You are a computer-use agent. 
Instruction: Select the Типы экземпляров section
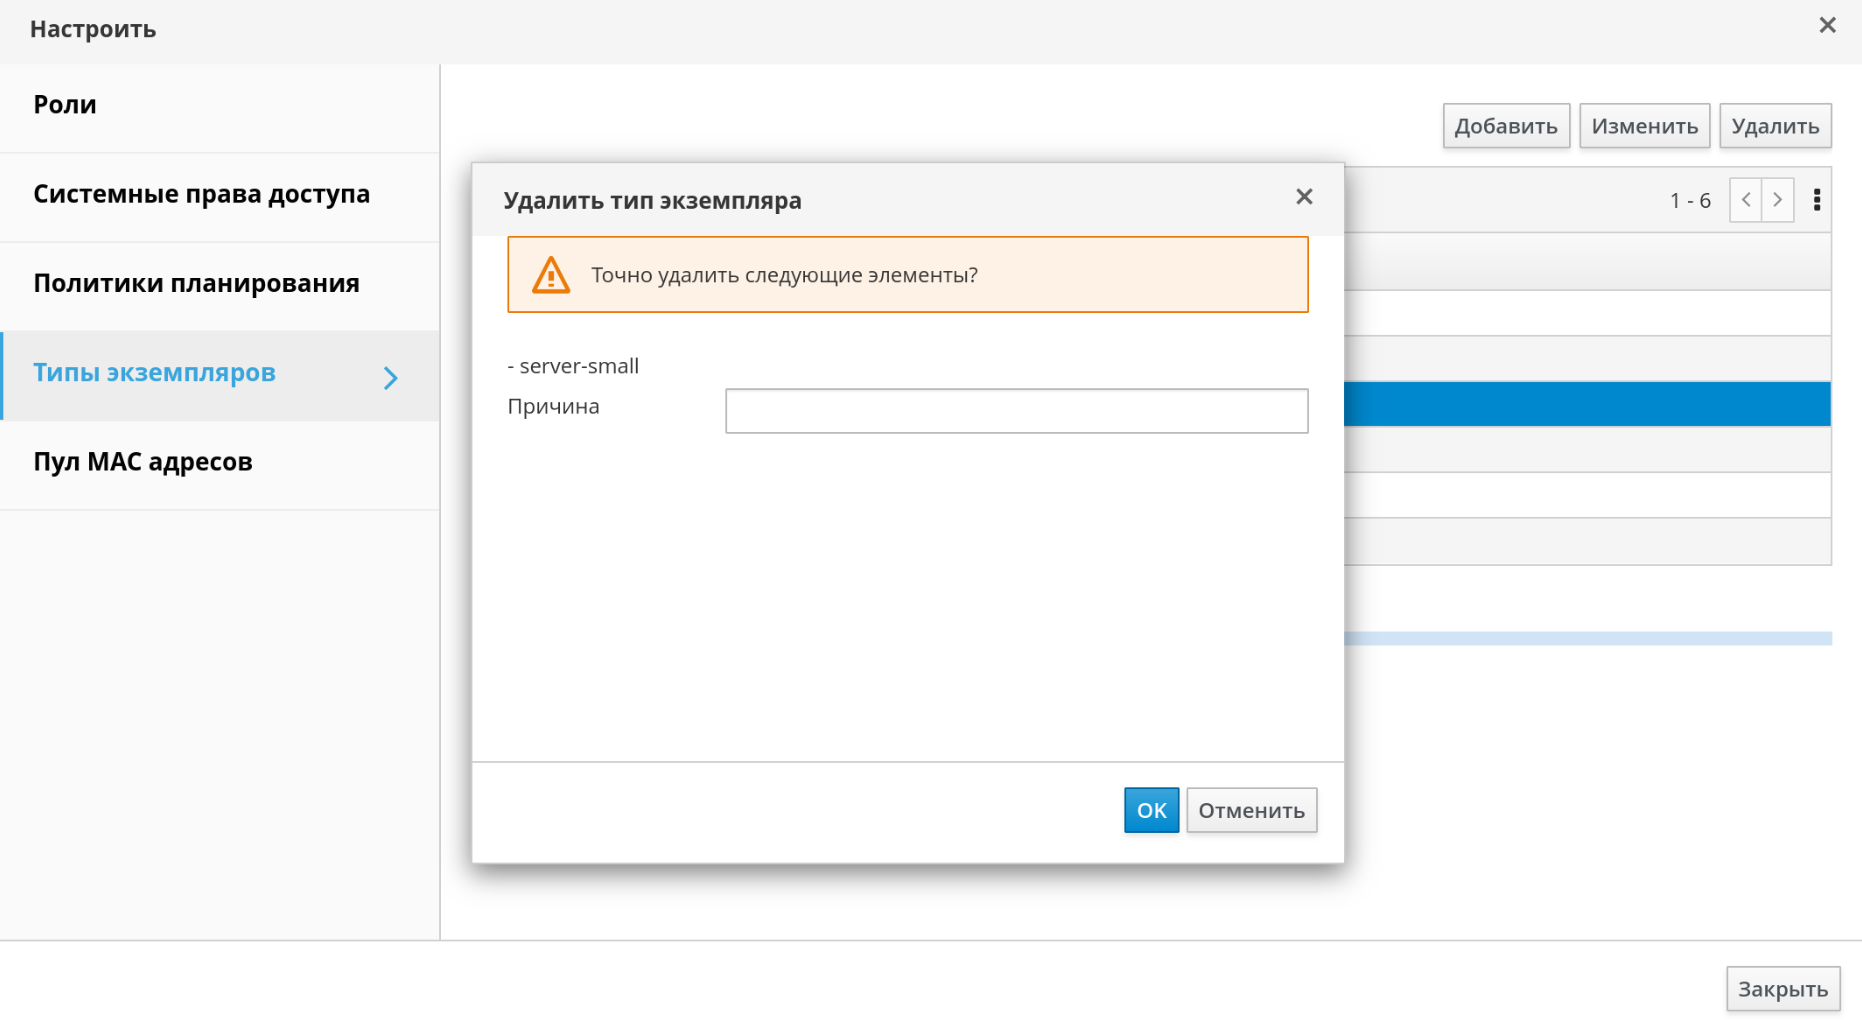coord(154,373)
